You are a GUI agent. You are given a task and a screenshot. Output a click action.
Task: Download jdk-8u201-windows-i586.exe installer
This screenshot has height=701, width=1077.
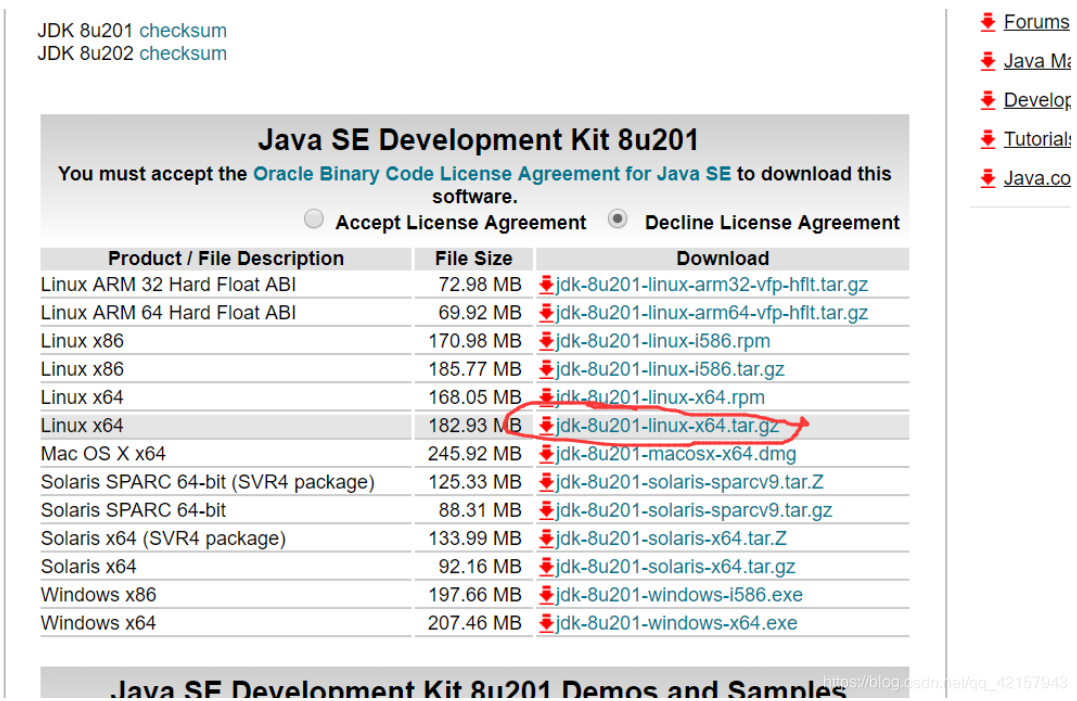679,594
